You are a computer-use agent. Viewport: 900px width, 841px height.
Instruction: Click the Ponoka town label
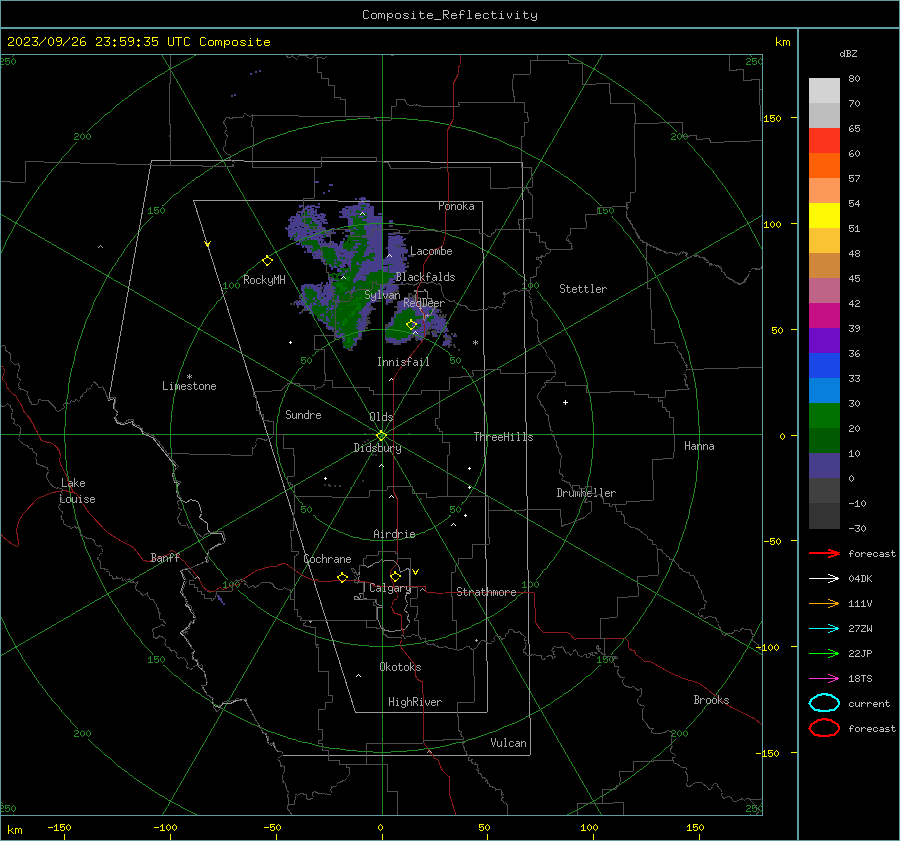tap(456, 206)
